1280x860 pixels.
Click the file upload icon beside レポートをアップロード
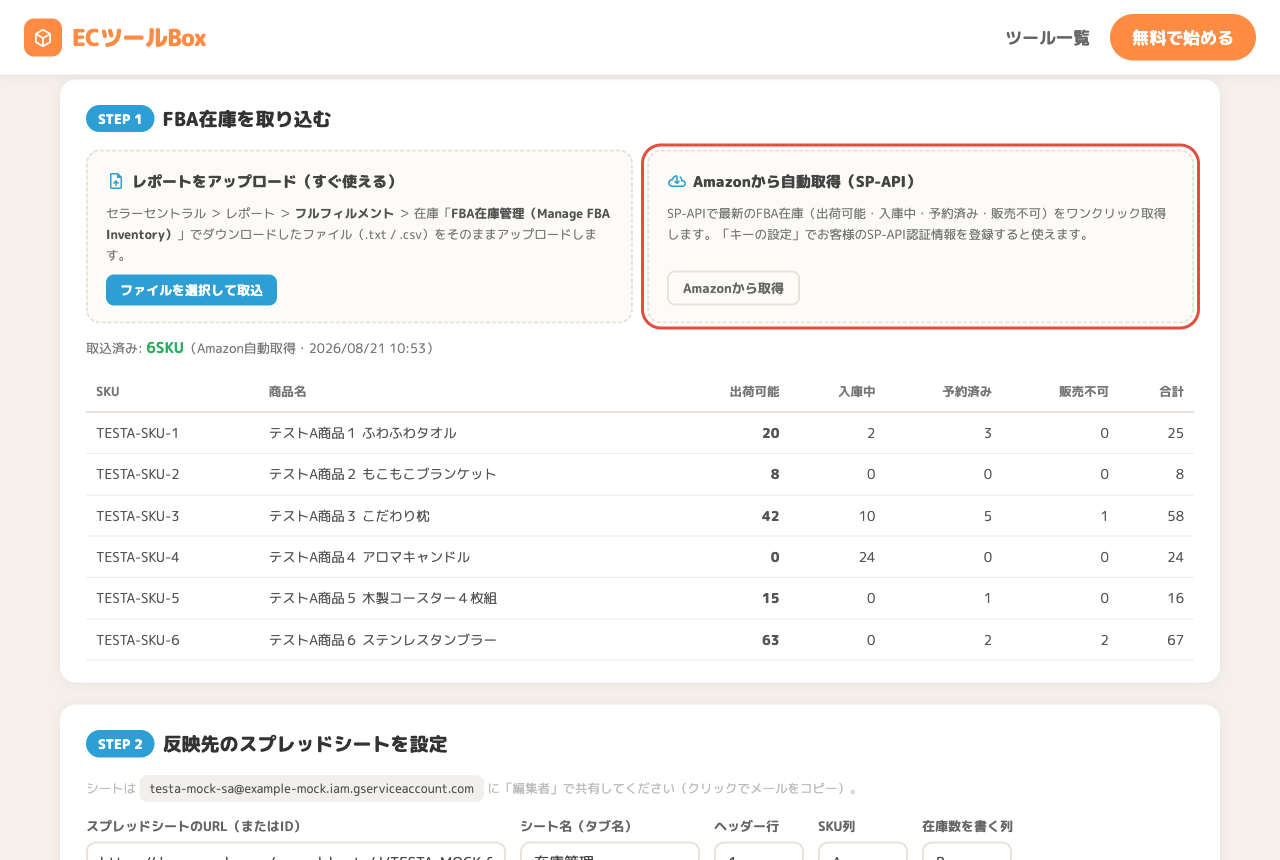tap(116, 181)
